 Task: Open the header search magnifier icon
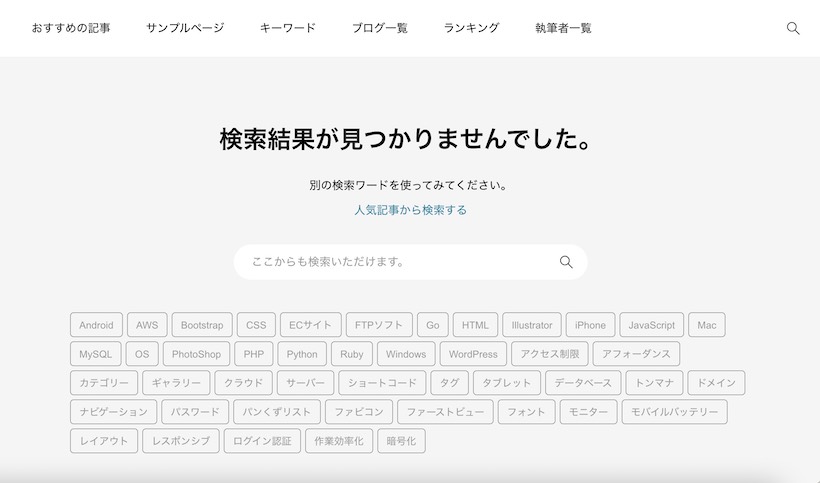point(793,28)
